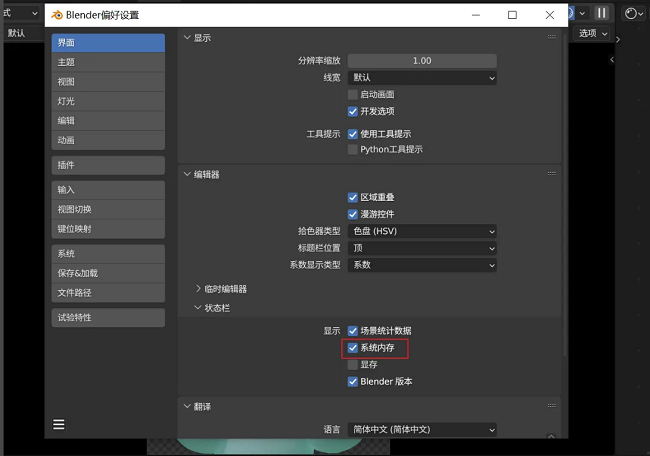Open the 键位映射 preferences tab
The width and height of the screenshot is (650, 456).
coord(108,229)
